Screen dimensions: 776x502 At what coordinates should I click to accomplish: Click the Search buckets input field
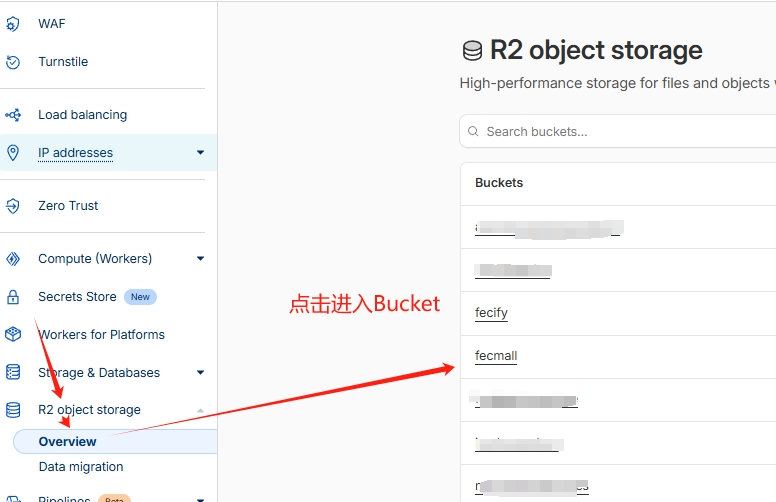click(620, 132)
